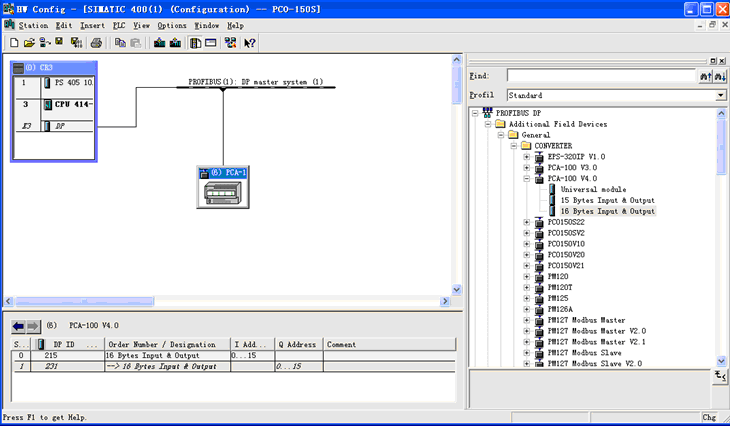This screenshot has width=730, height=427.
Task: Collapse the PCA-100 V4.0 tree node
Action: [x=527, y=179]
